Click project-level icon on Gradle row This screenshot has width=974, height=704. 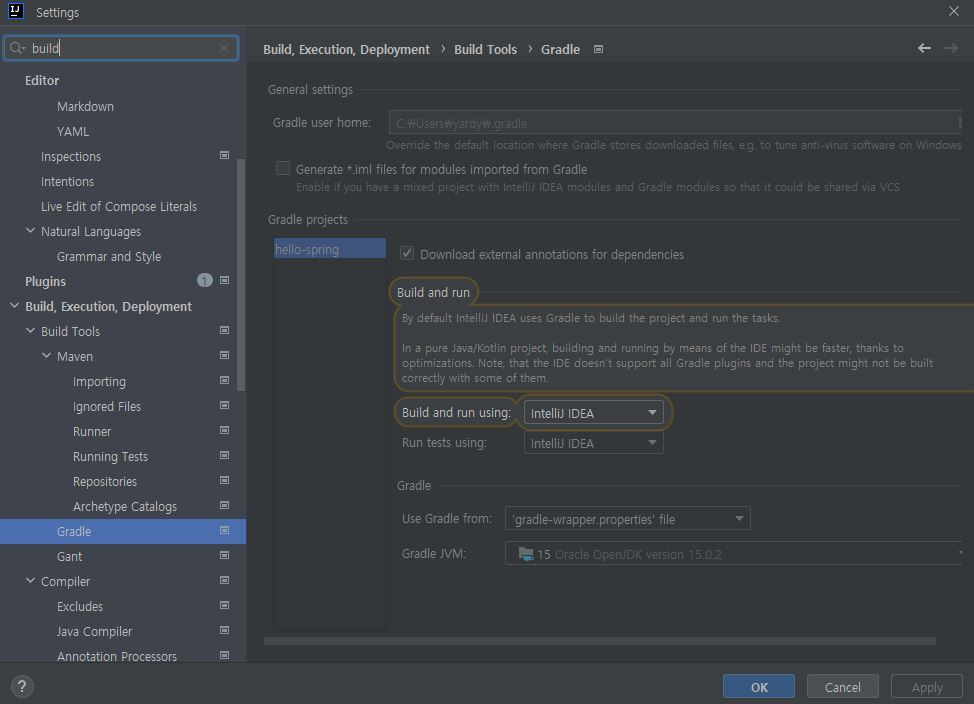pos(224,530)
